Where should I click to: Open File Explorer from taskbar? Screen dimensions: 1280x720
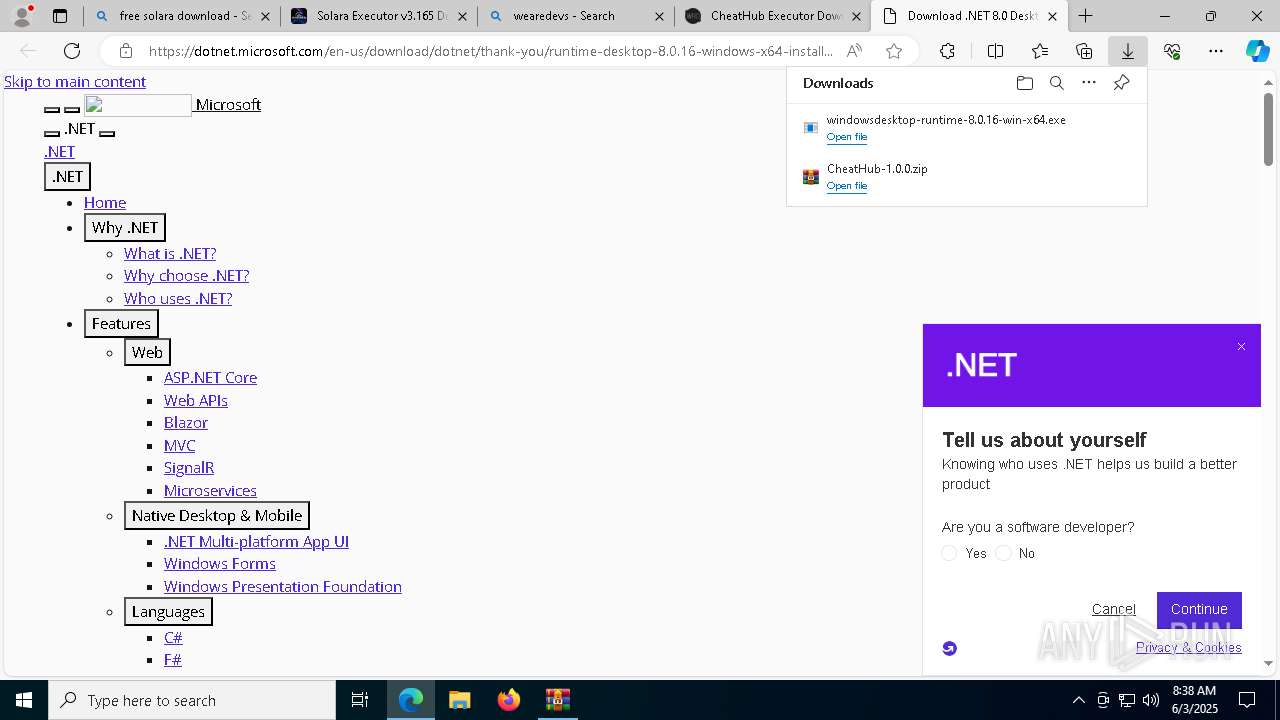tap(459, 700)
